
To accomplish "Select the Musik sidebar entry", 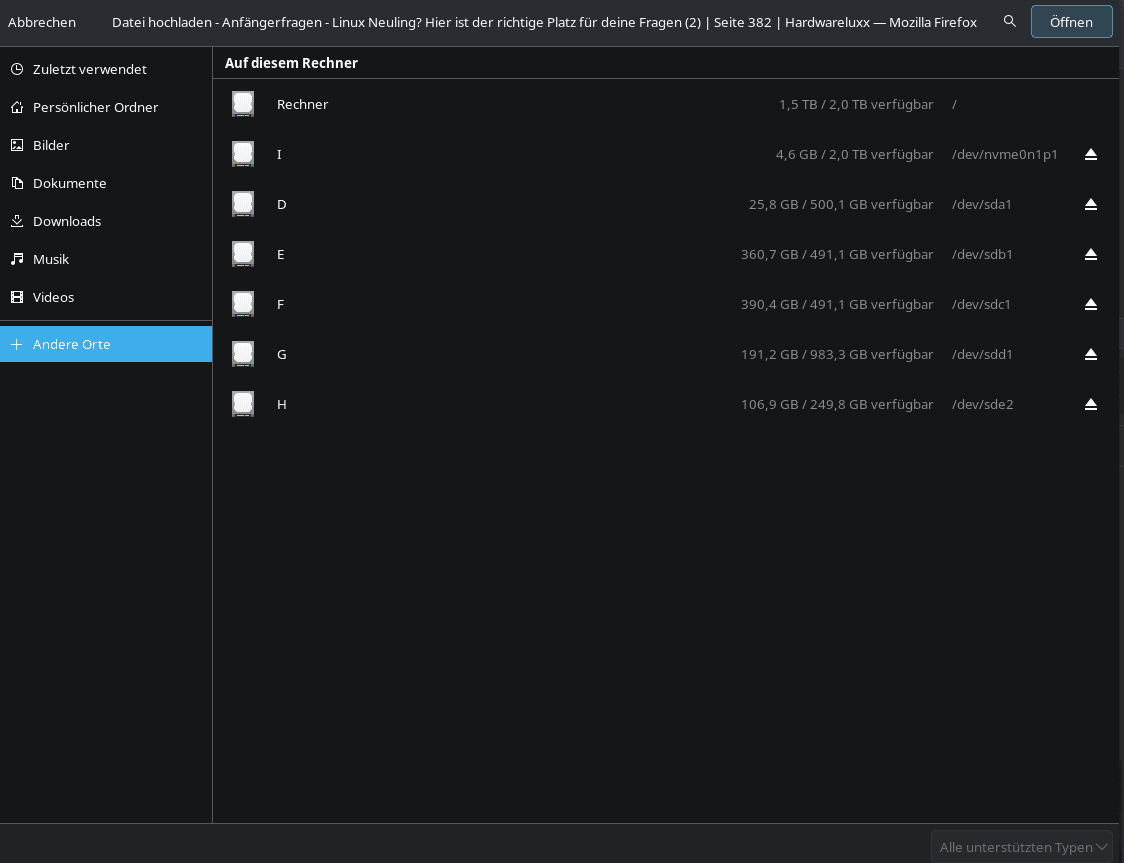I will pos(51,259).
